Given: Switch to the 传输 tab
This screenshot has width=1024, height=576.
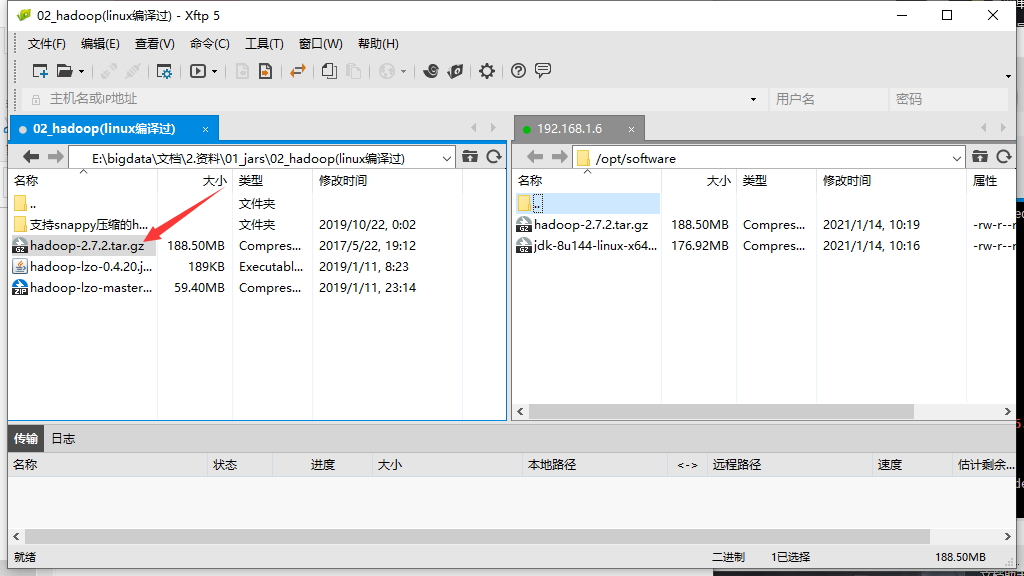Looking at the screenshot, I should (x=25, y=438).
